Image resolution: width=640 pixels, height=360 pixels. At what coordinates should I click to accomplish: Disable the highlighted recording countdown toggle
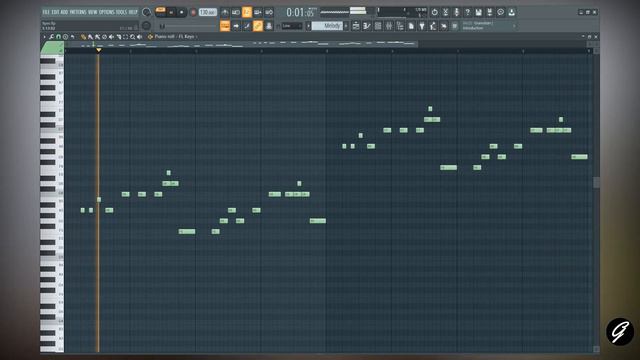(x=247, y=12)
